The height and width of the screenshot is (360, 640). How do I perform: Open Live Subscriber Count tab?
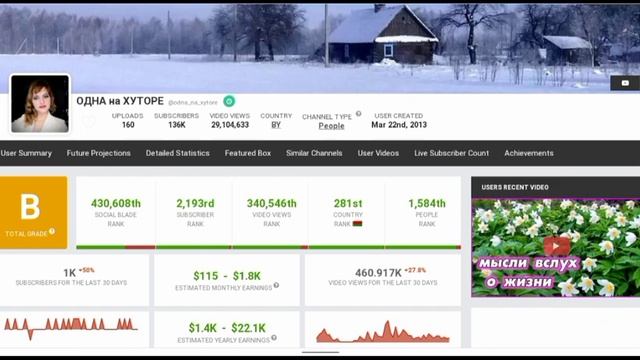click(x=451, y=153)
